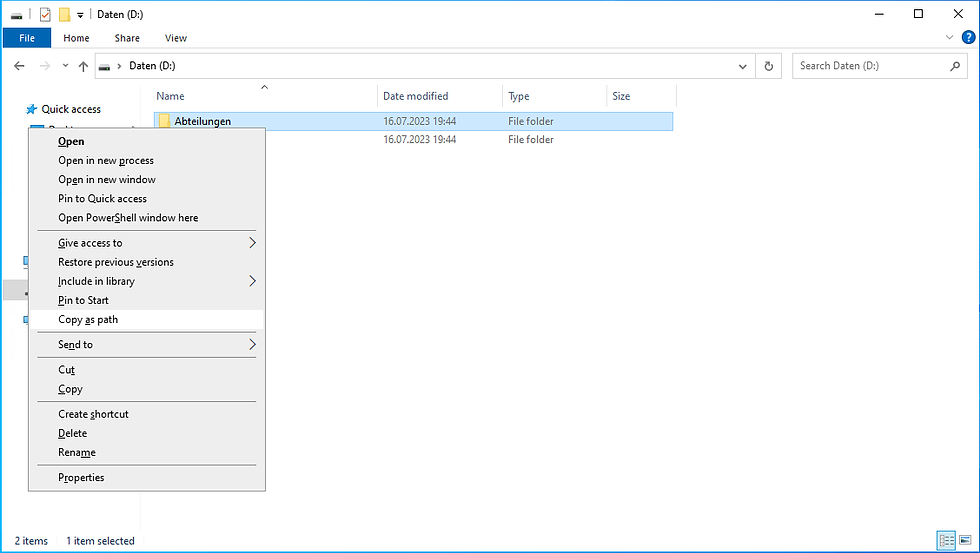Choose Delete in context menu
The width and height of the screenshot is (980, 553).
147,434
